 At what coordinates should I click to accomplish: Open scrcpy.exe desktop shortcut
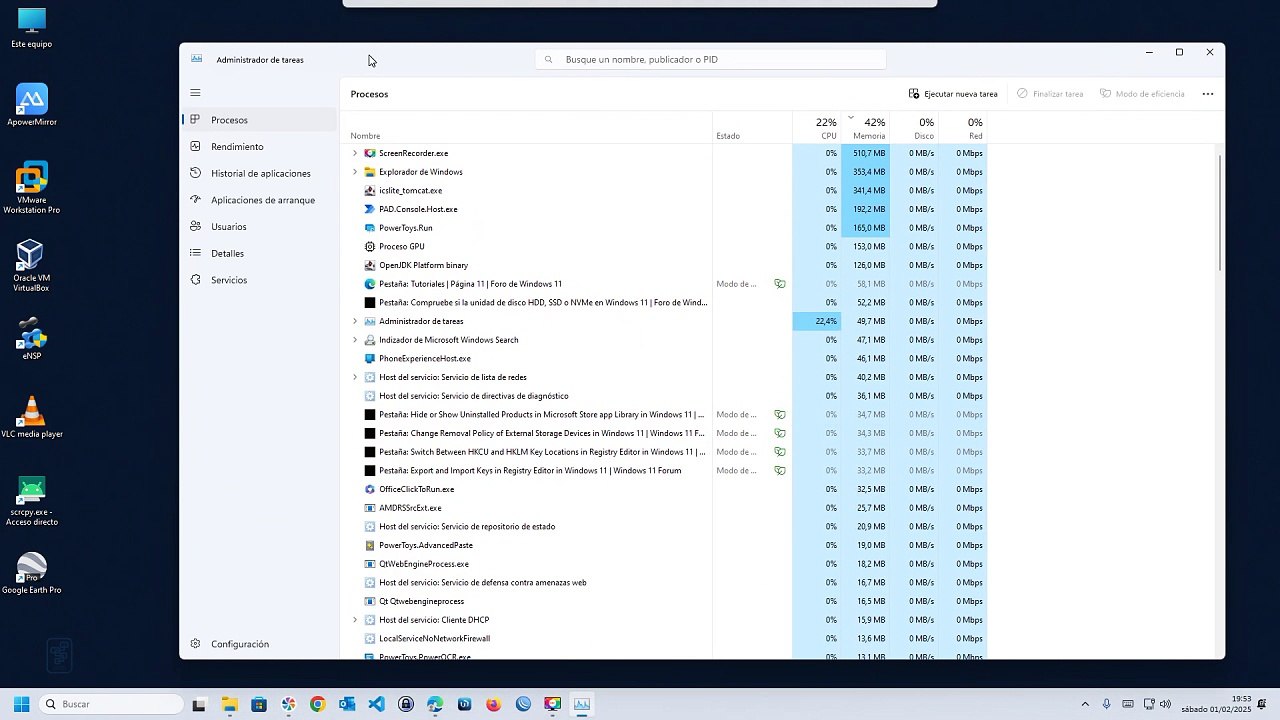pyautogui.click(x=32, y=500)
